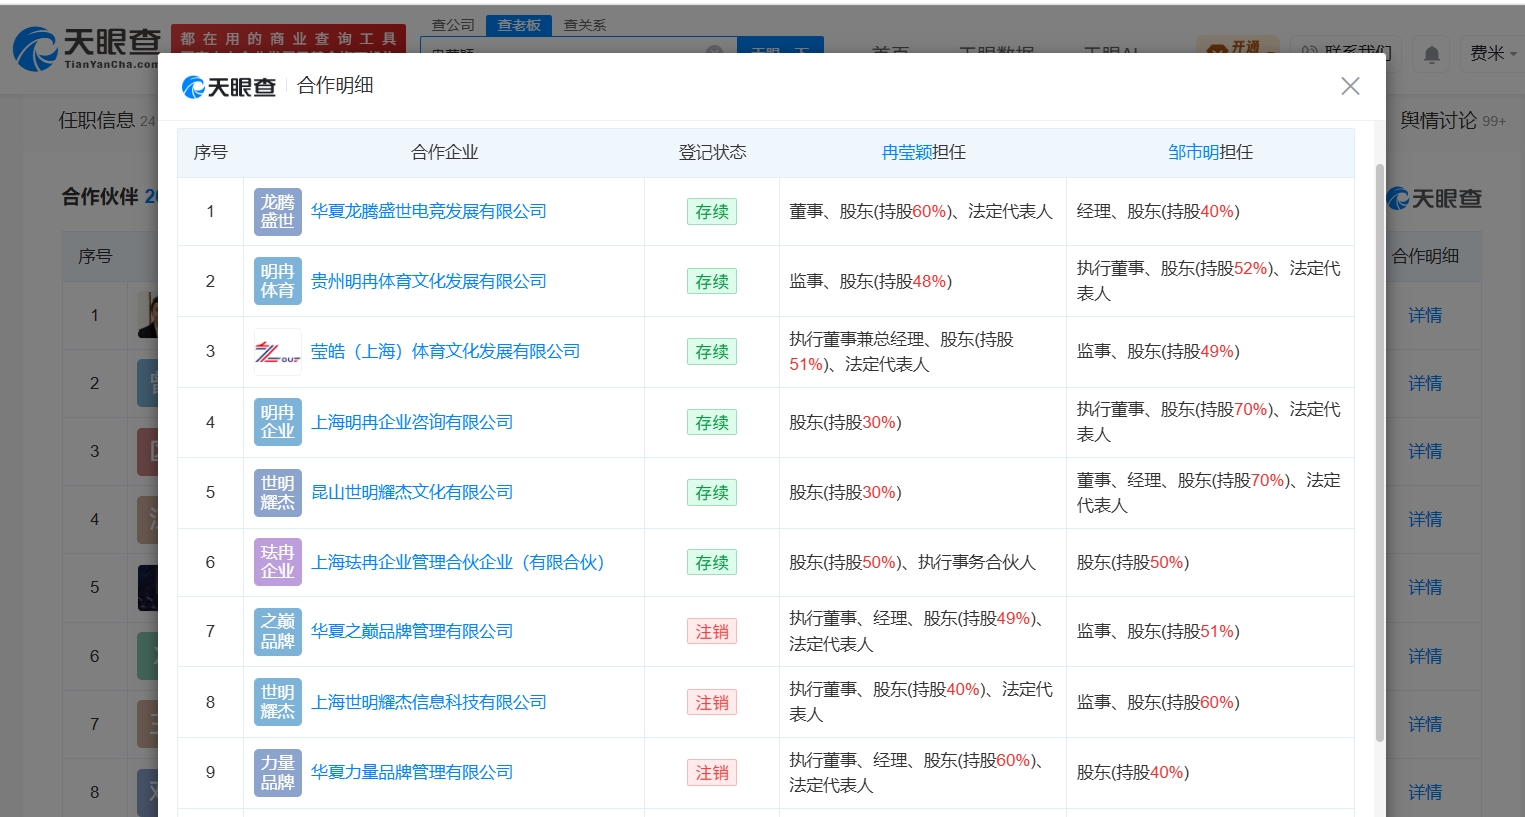Switch to 查公司 search tab
1525x817 pixels.
coord(453,25)
